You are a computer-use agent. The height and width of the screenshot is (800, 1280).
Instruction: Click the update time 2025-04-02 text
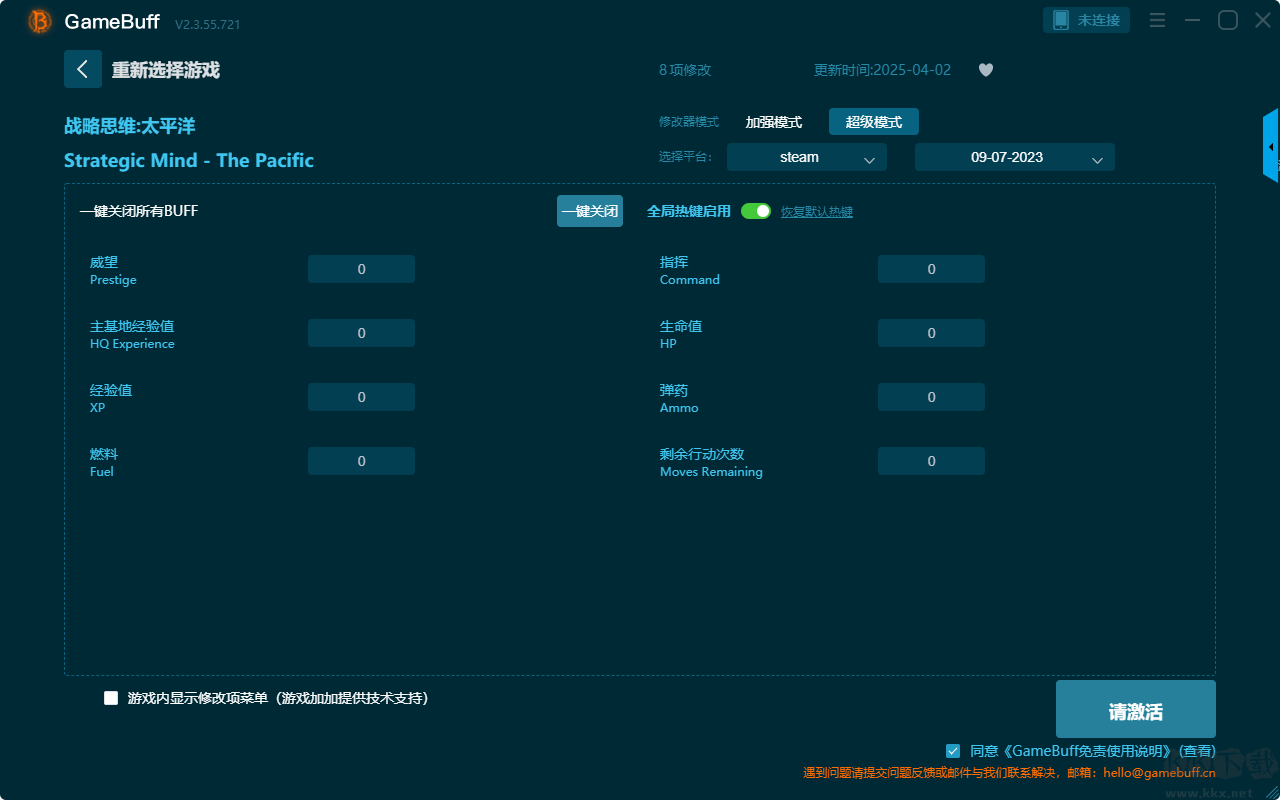[883, 70]
